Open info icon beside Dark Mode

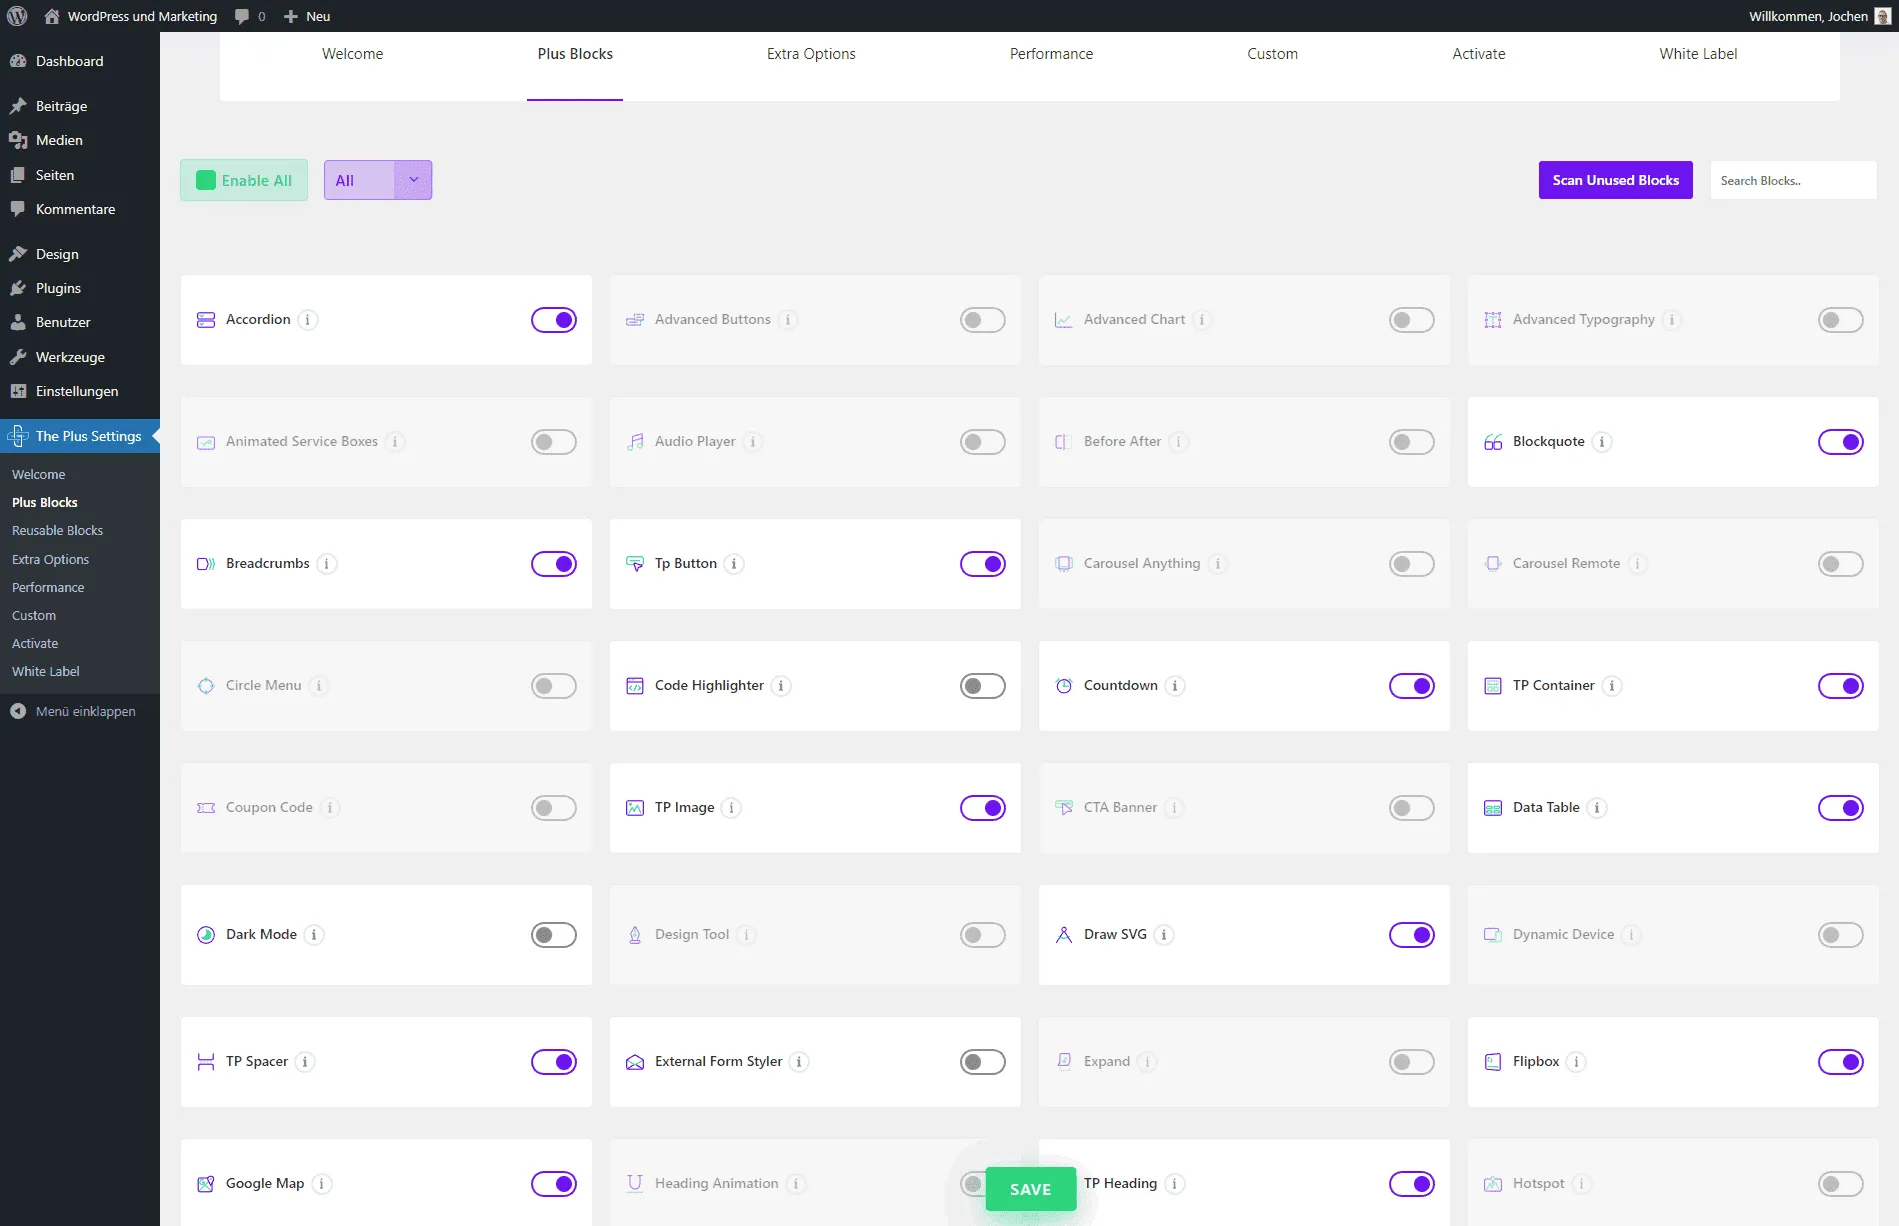coord(314,935)
